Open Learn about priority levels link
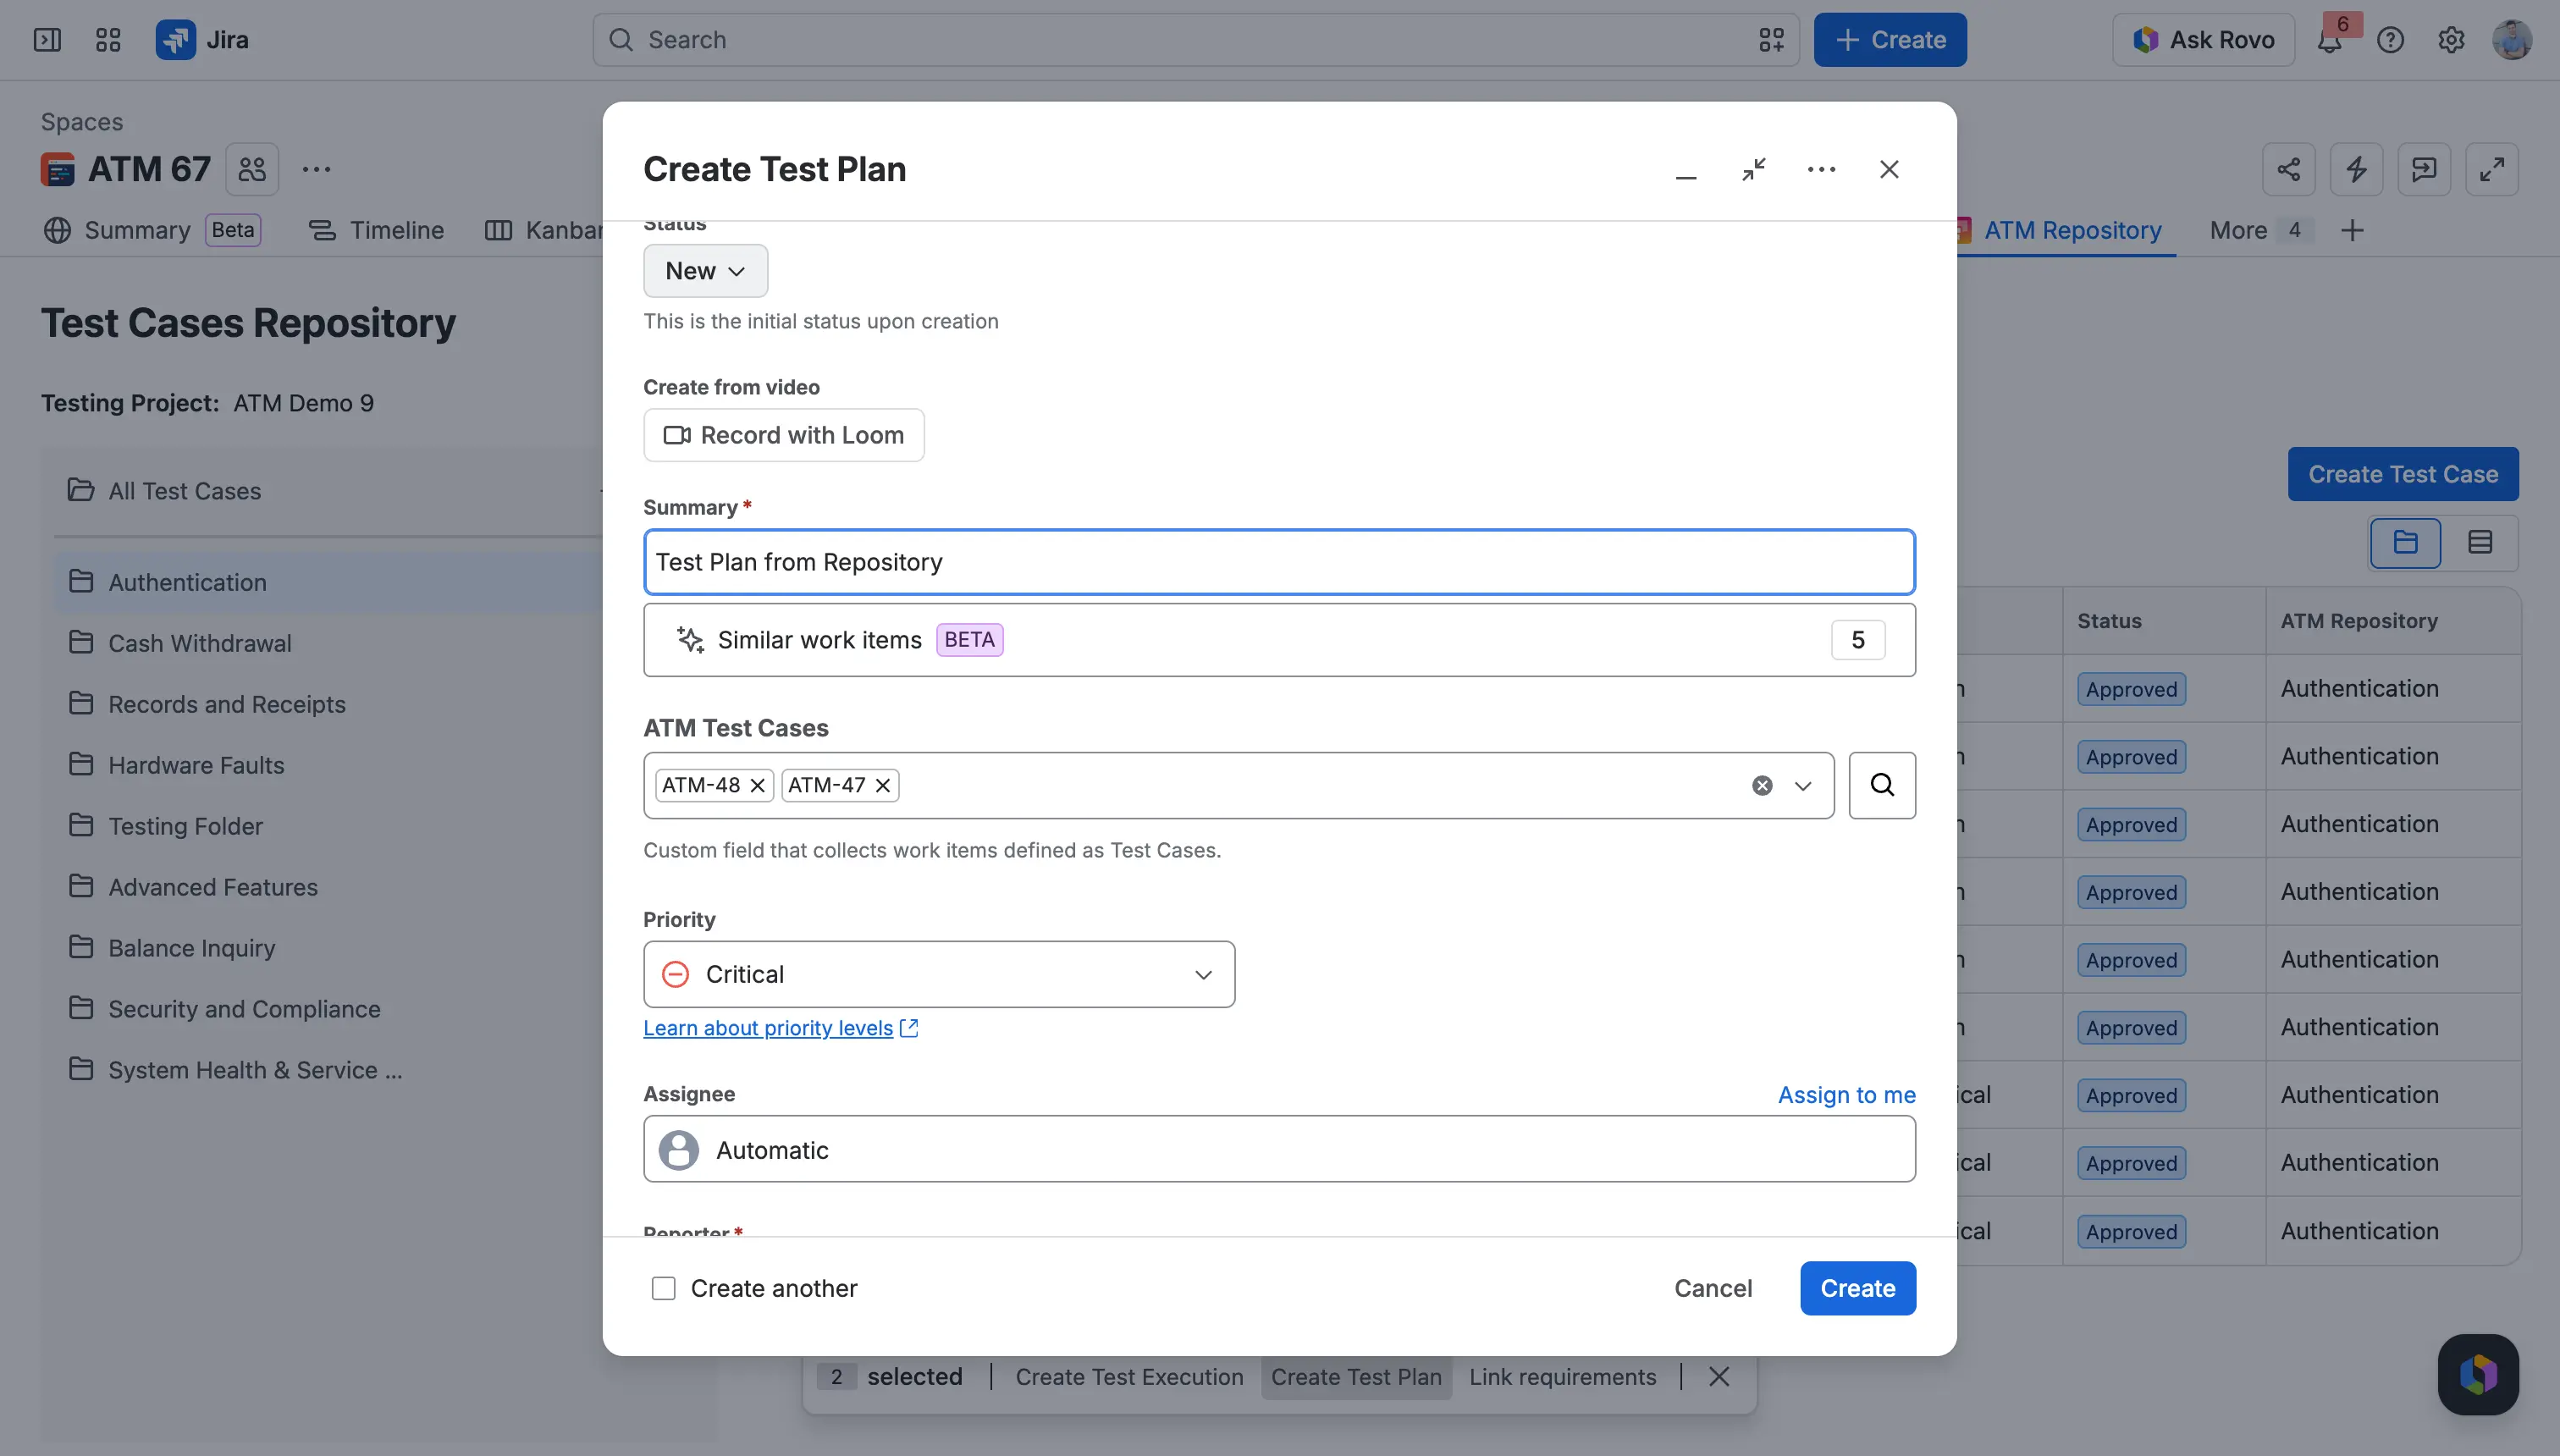 pos(780,1028)
